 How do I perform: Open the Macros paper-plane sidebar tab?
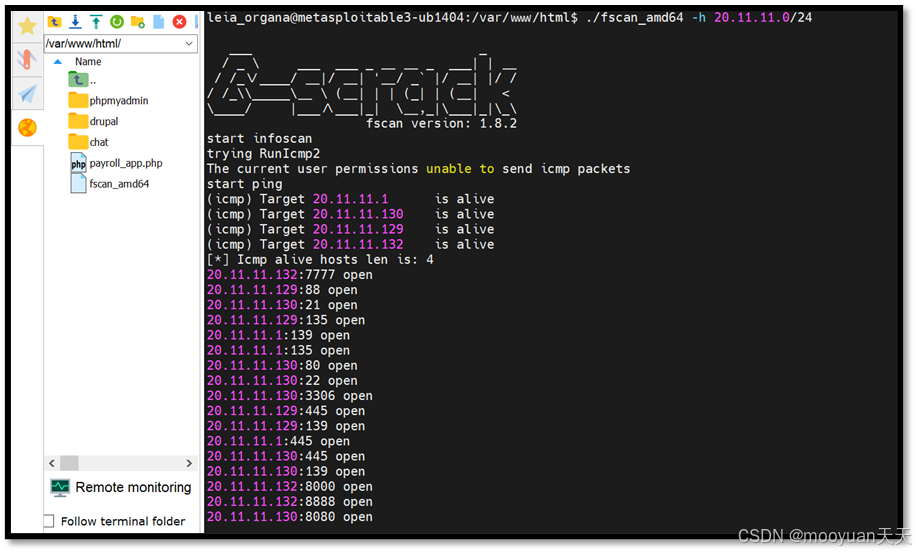[x=27, y=93]
